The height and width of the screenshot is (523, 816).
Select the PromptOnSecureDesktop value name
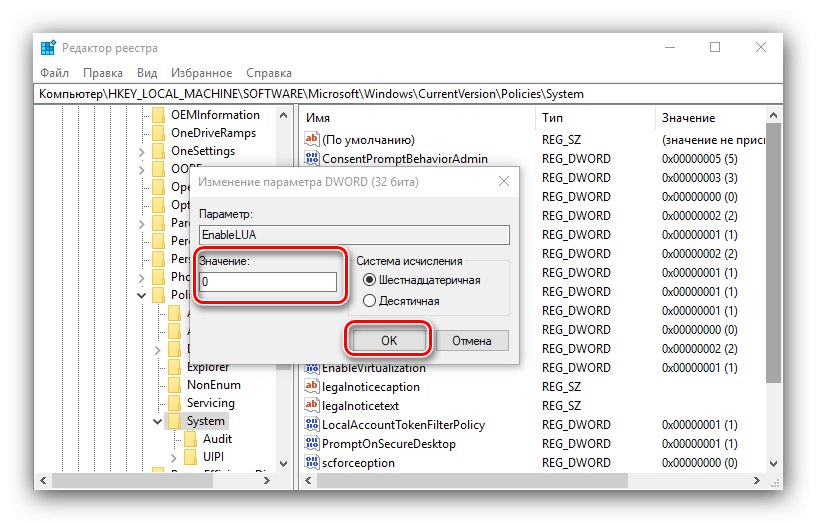tap(389, 443)
